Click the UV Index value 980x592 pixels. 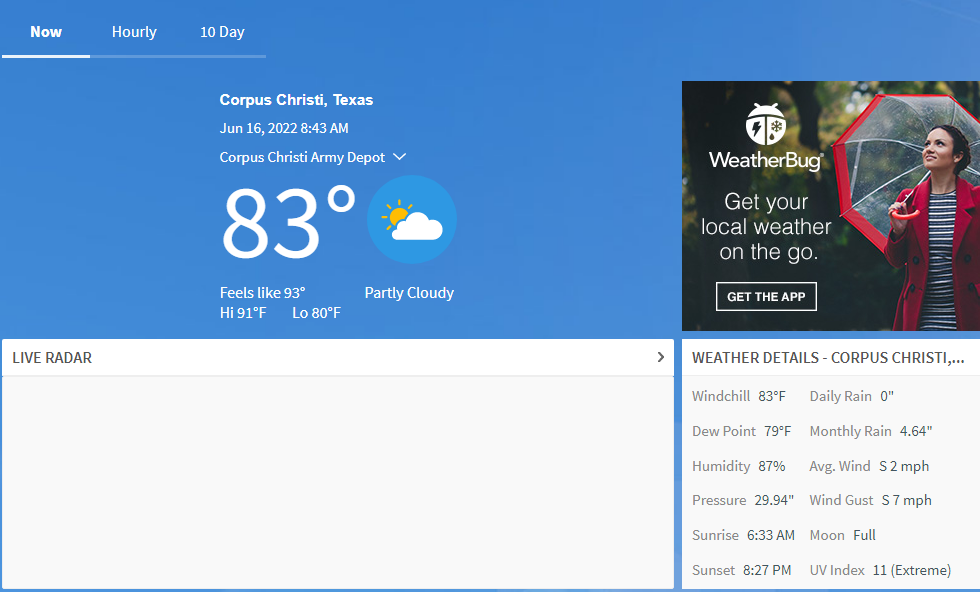pyautogui.click(x=911, y=570)
